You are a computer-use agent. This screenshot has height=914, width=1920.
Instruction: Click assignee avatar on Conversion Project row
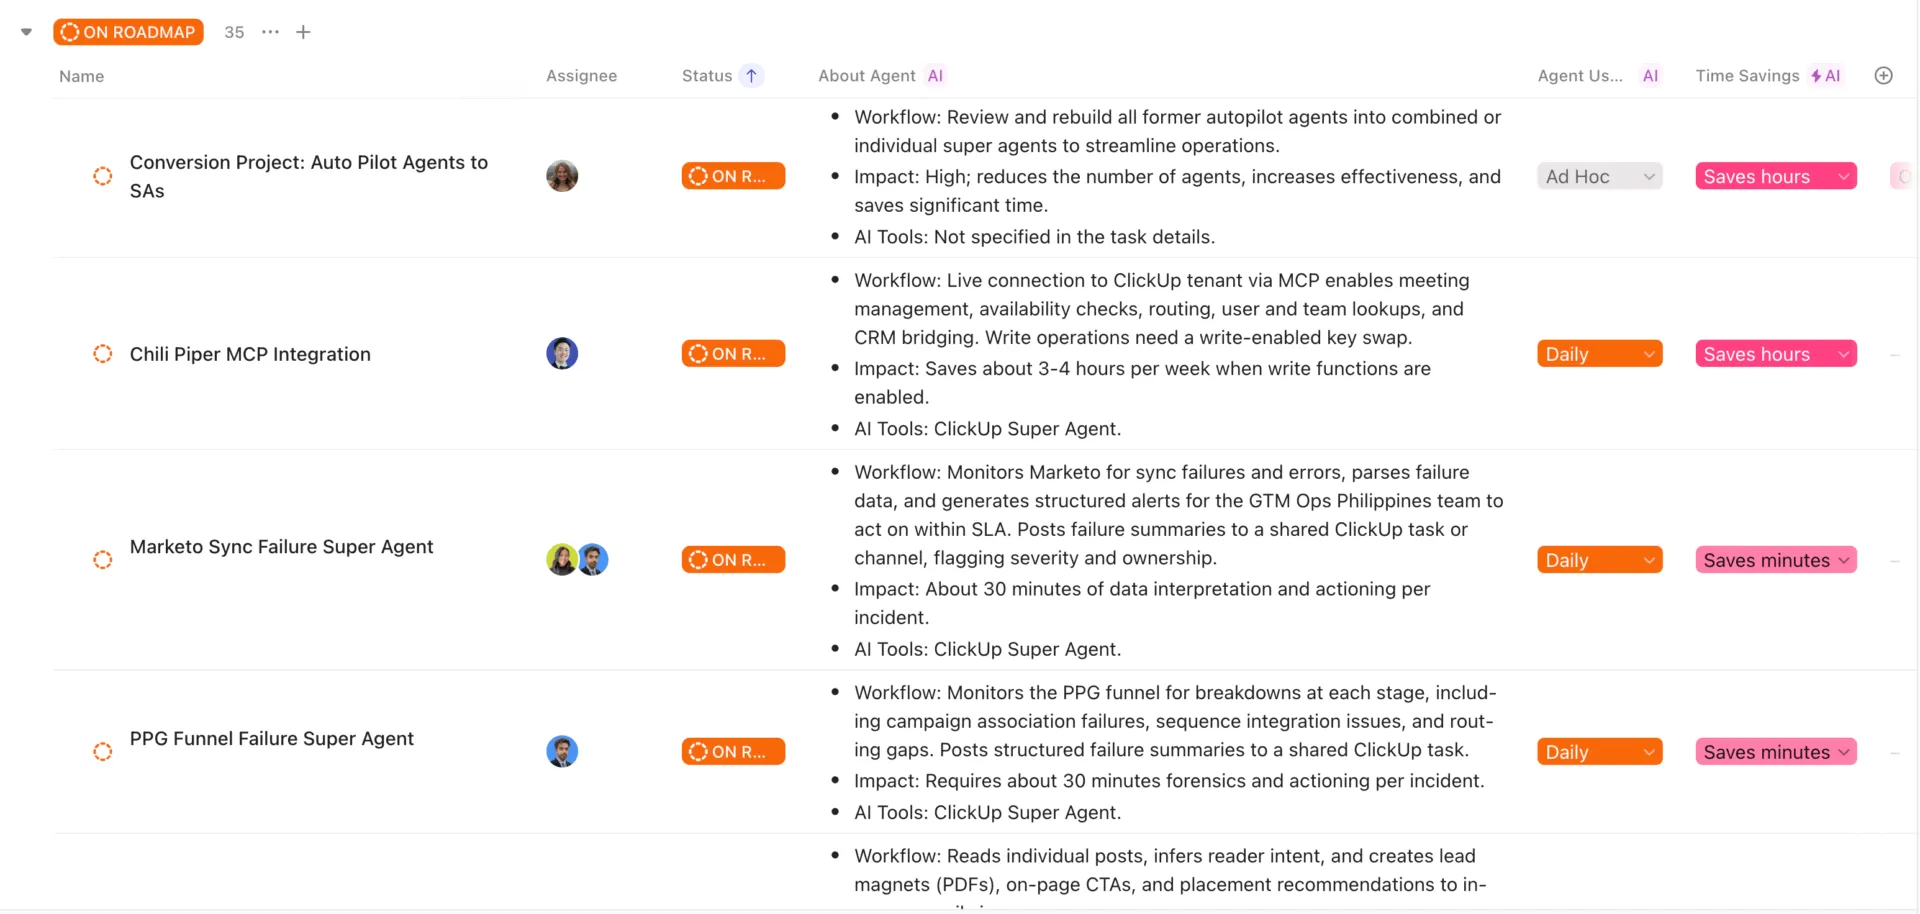pos(562,176)
